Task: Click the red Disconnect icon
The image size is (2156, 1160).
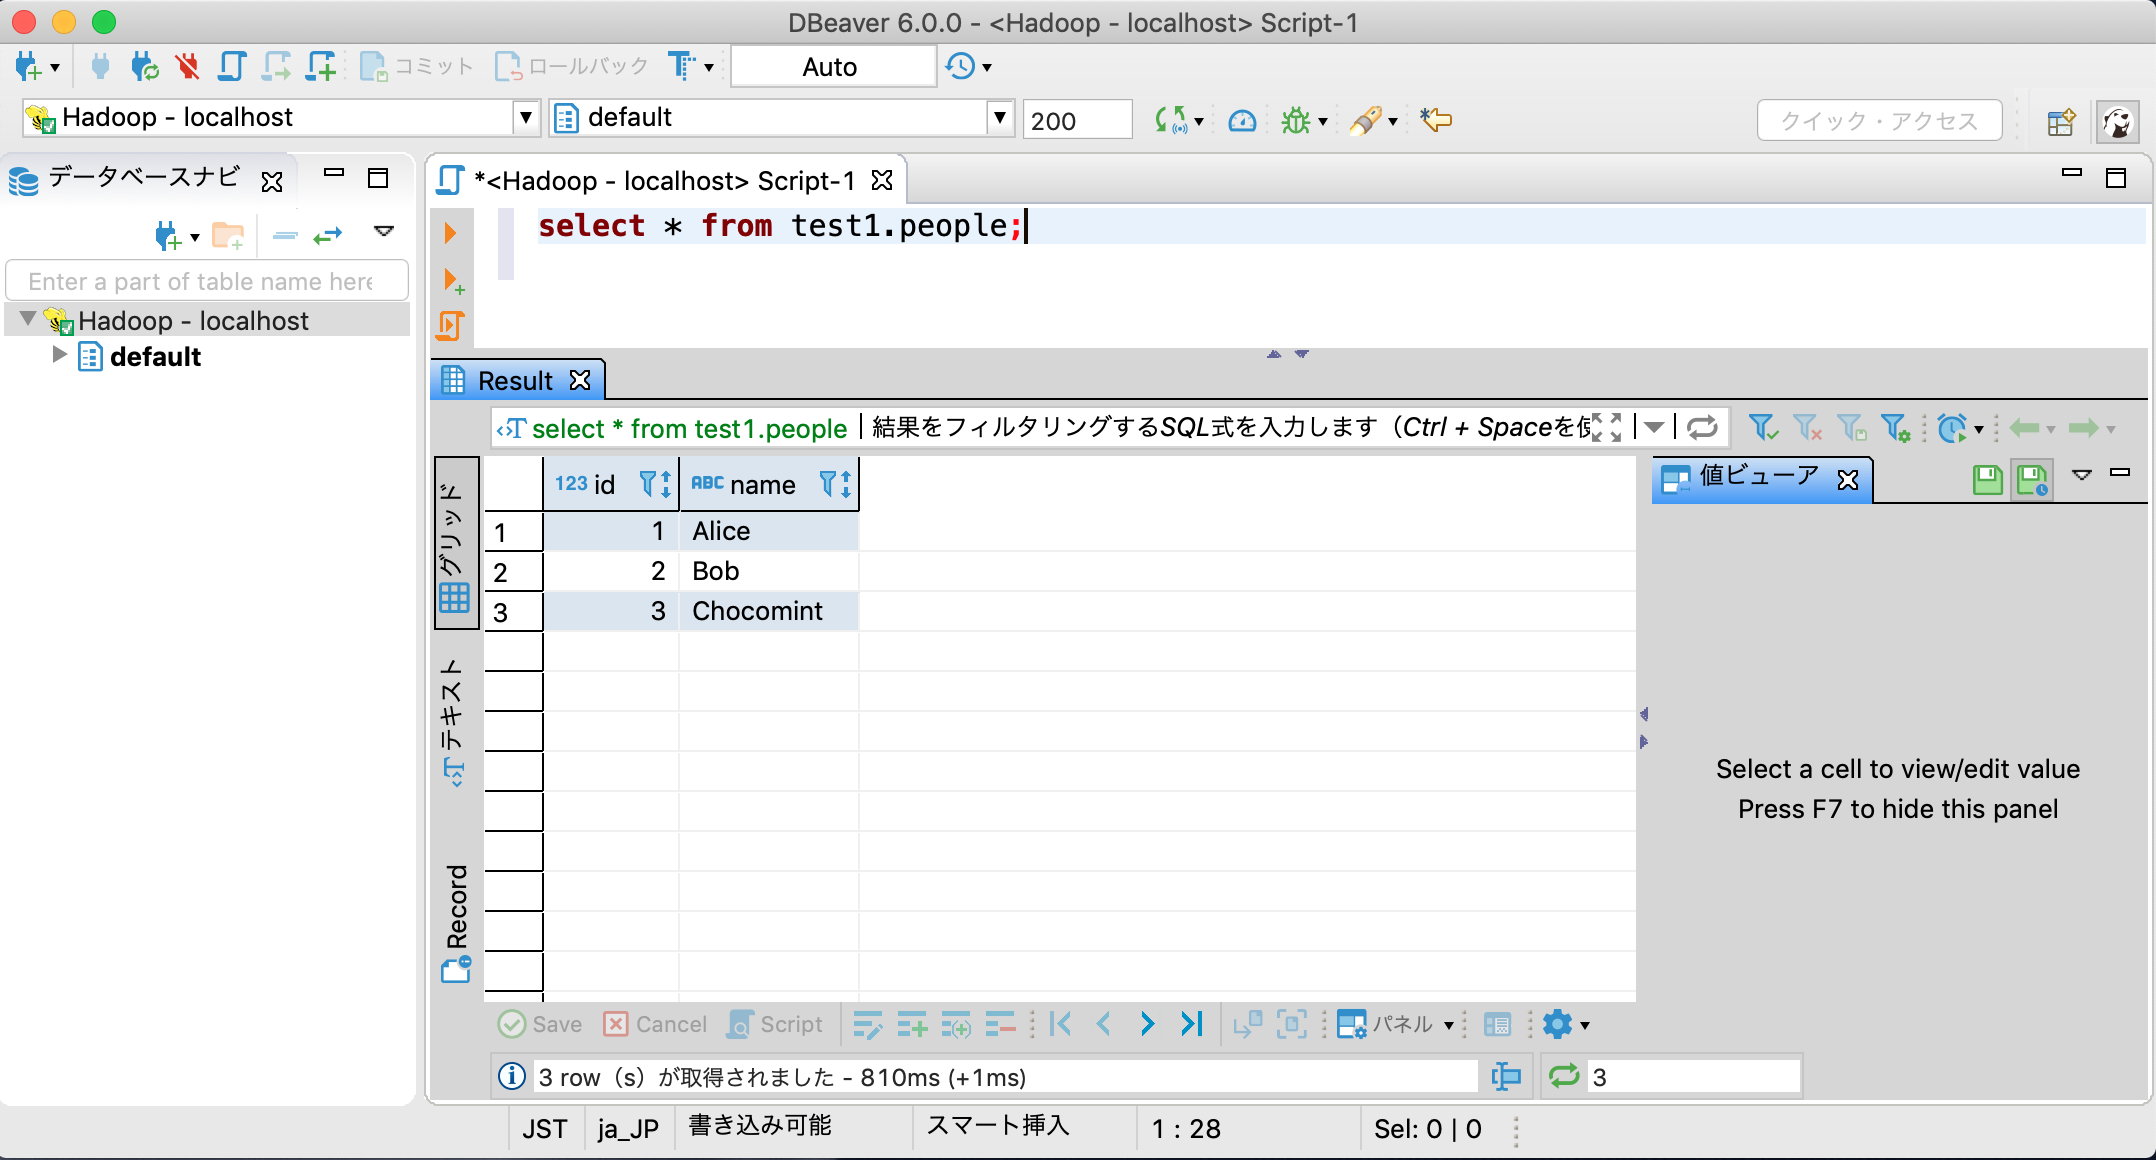Action: click(x=187, y=67)
